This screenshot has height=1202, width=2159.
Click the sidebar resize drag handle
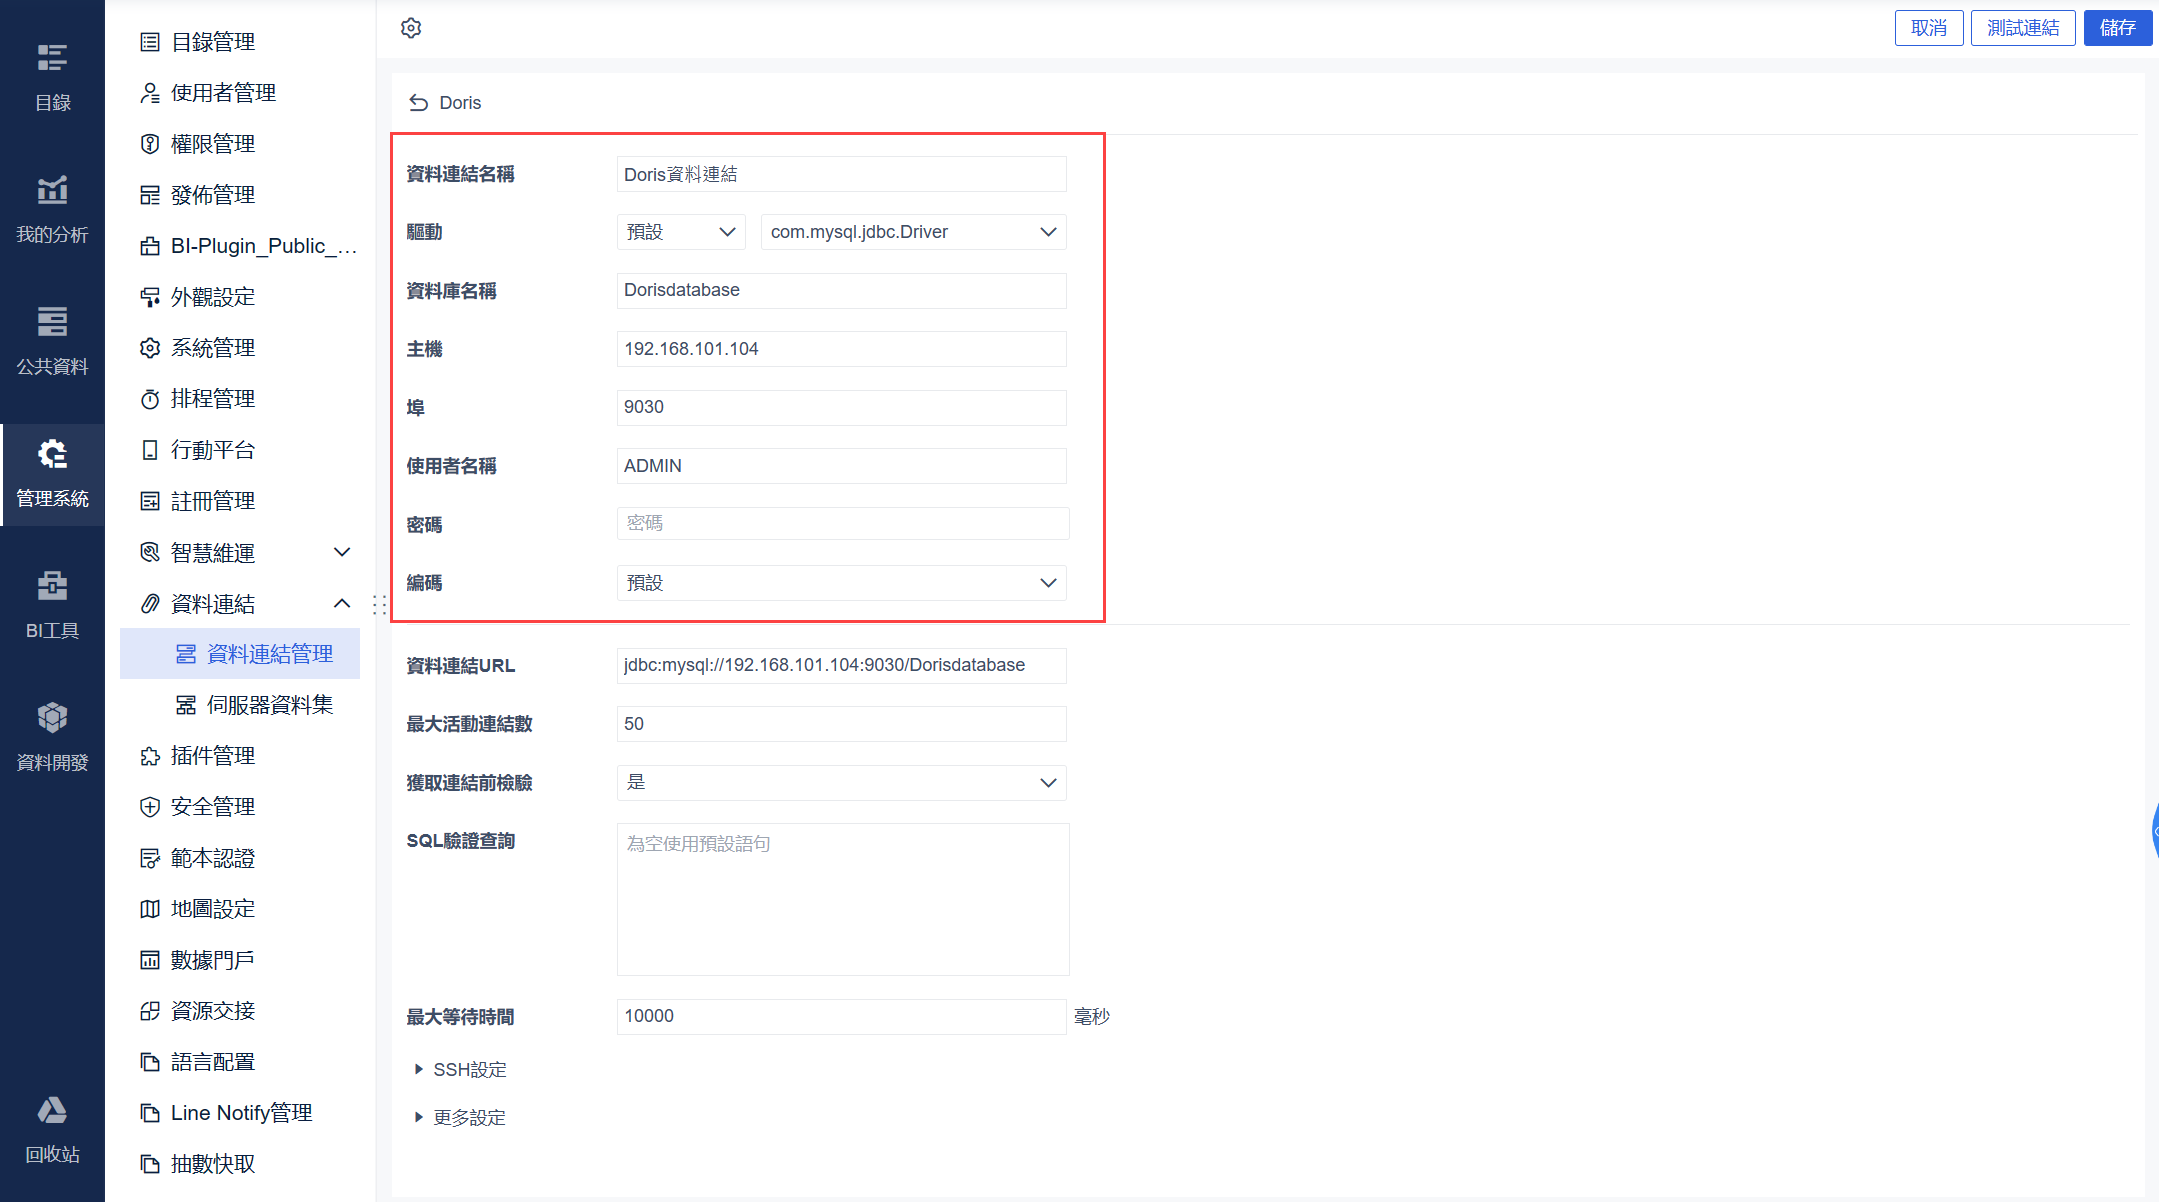(x=379, y=604)
